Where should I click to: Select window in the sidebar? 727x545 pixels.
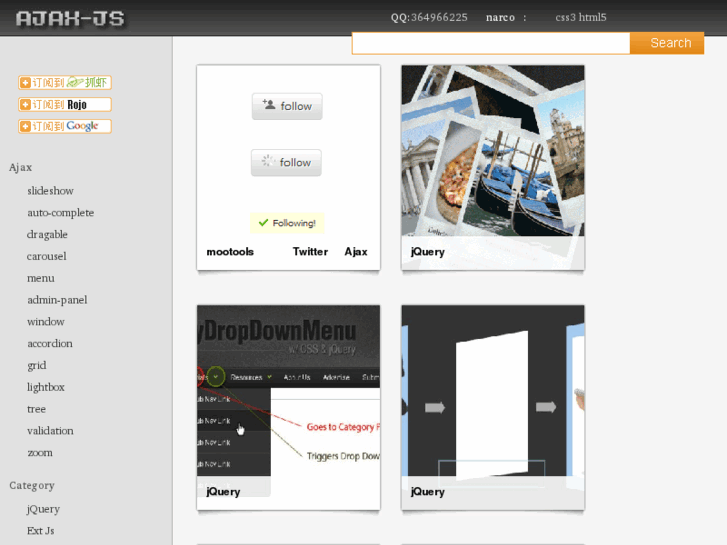coord(45,321)
